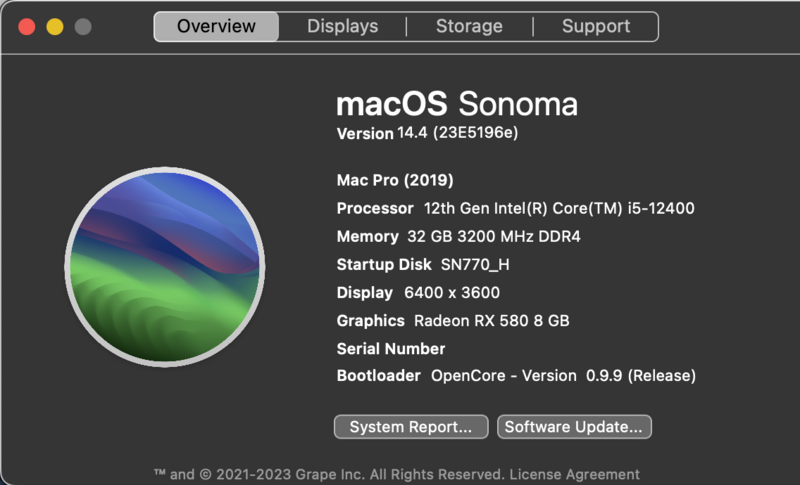
Task: Switch to the Displays tab
Action: (x=342, y=26)
